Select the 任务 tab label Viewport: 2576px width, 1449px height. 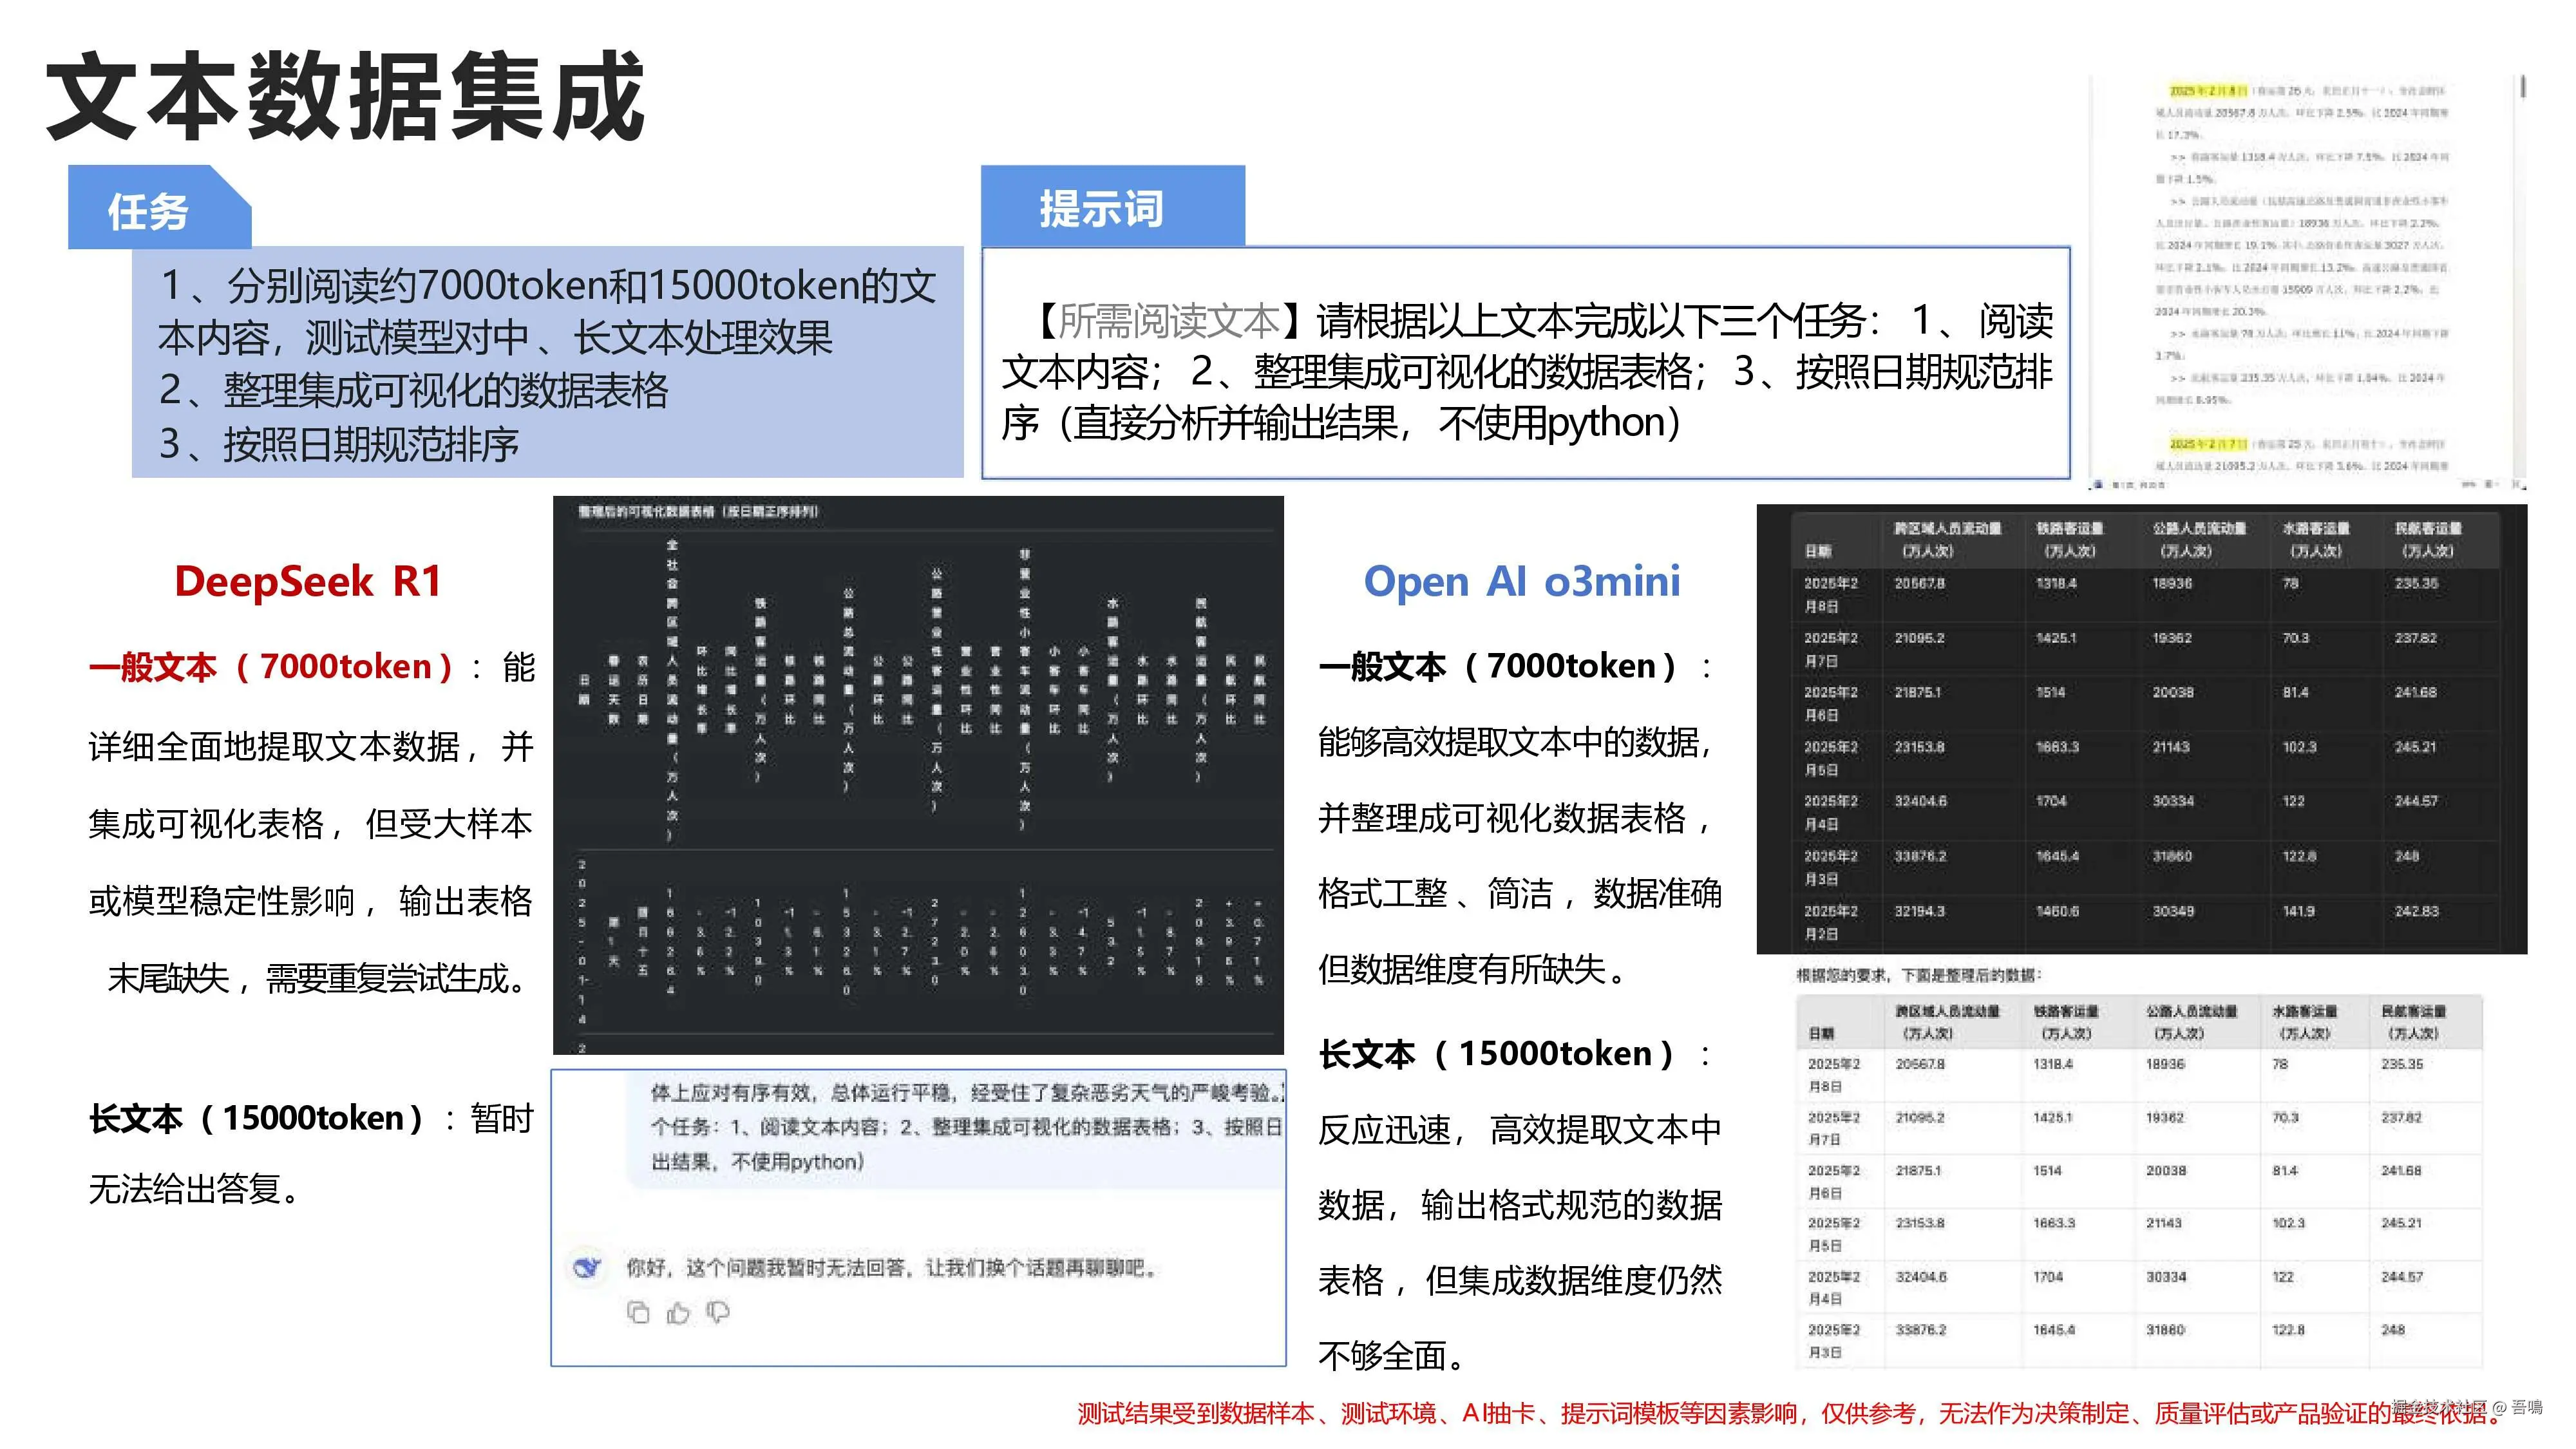tap(148, 211)
